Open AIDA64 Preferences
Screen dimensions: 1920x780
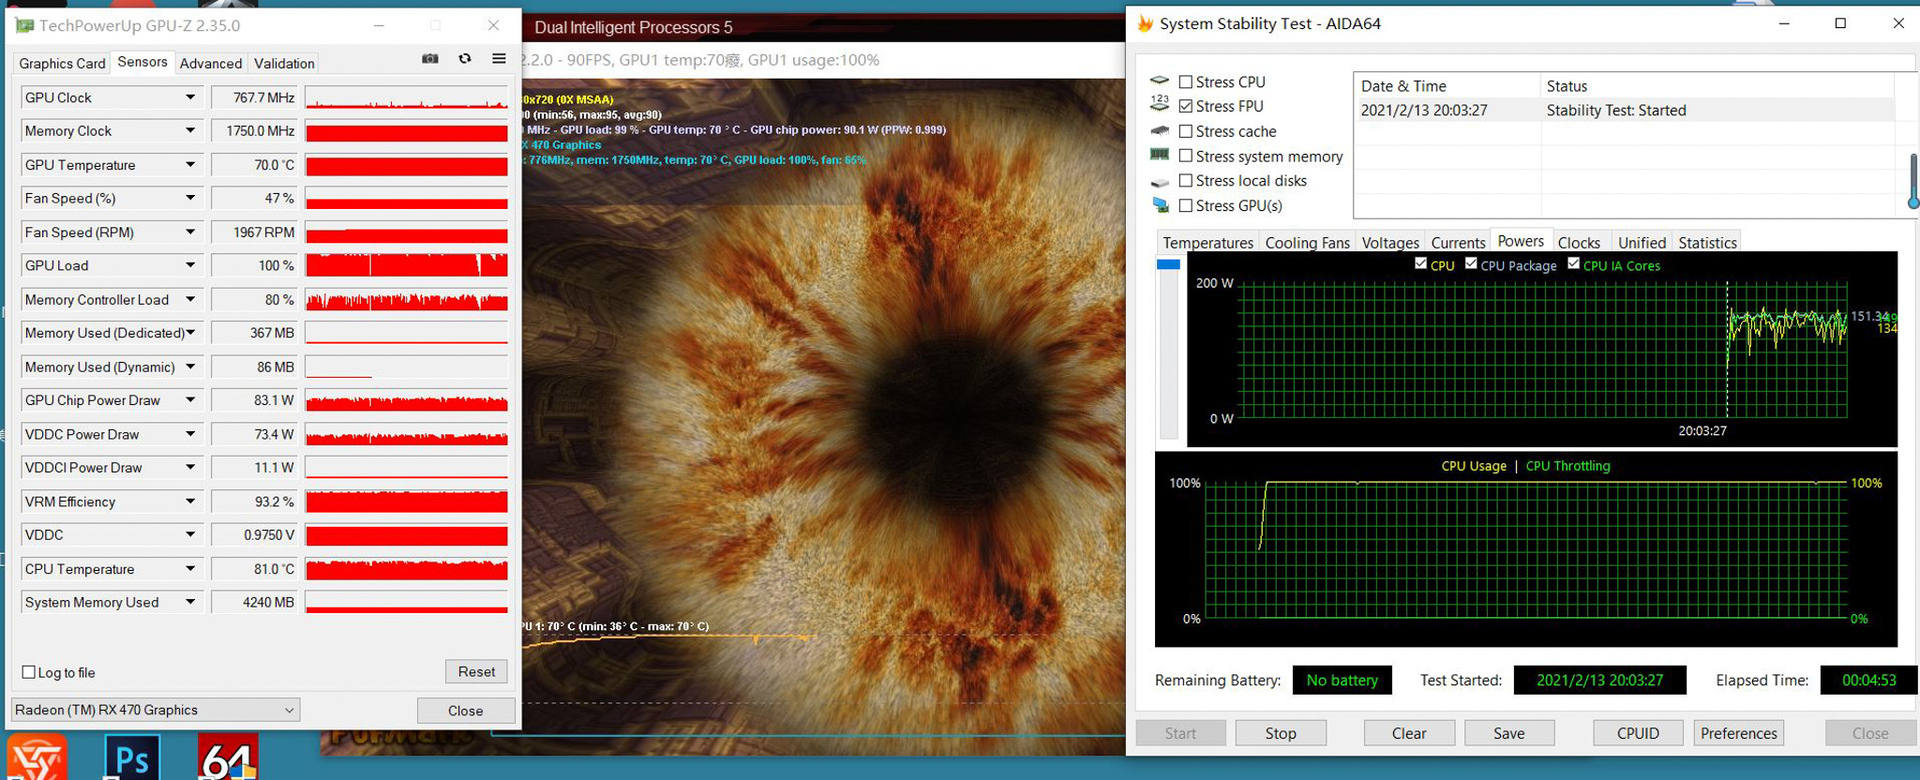click(x=1739, y=733)
